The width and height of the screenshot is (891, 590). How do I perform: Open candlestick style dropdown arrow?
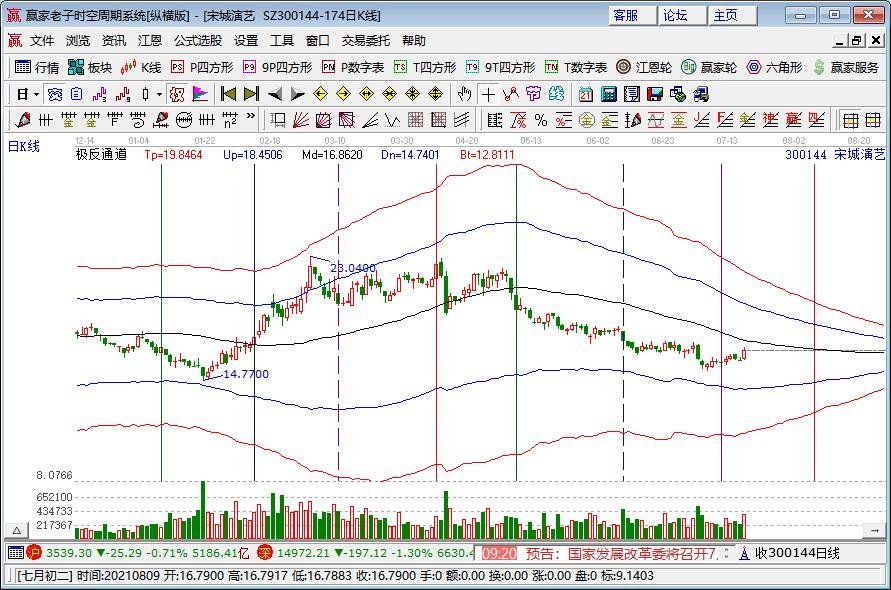159,94
